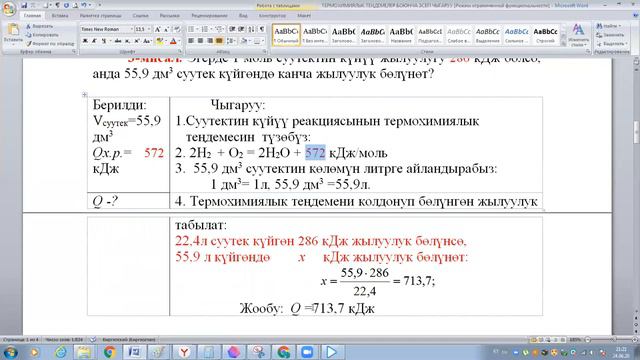Save the document from the quick access toolbar
The image size is (640, 360).
pos(24,5)
